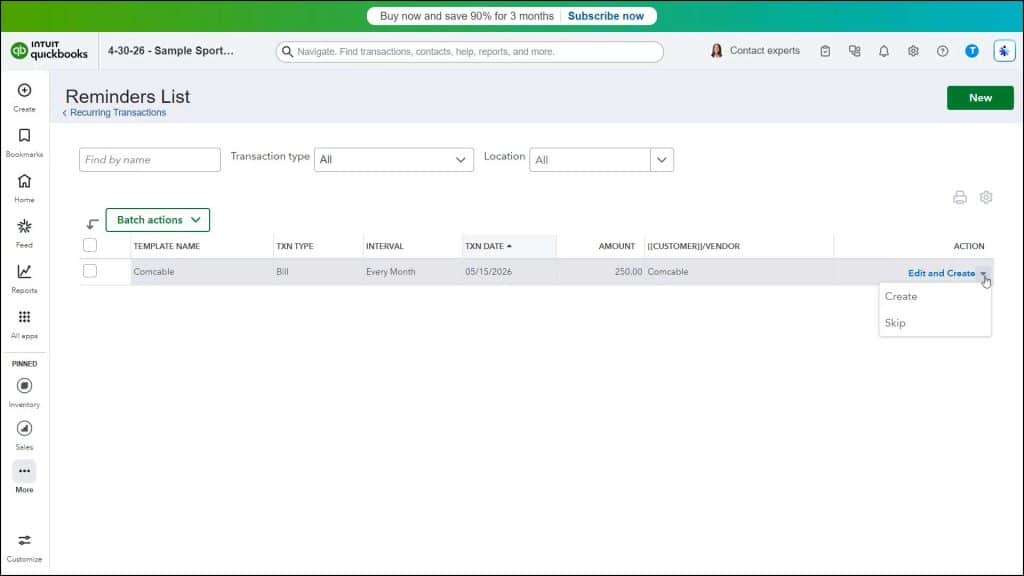Click Subscribe now link
Screen dimensions: 1024x576
(x=605, y=16)
